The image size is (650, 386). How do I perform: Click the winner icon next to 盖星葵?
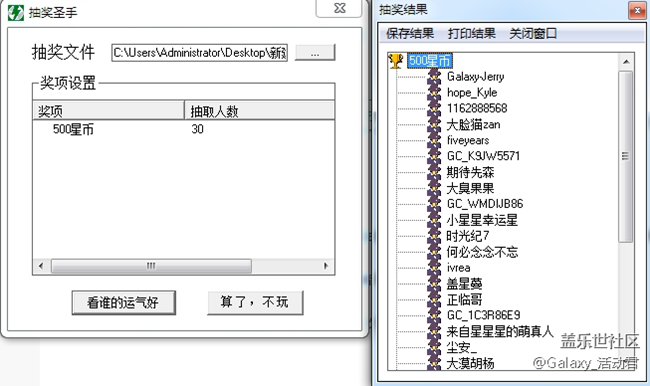[x=434, y=283]
